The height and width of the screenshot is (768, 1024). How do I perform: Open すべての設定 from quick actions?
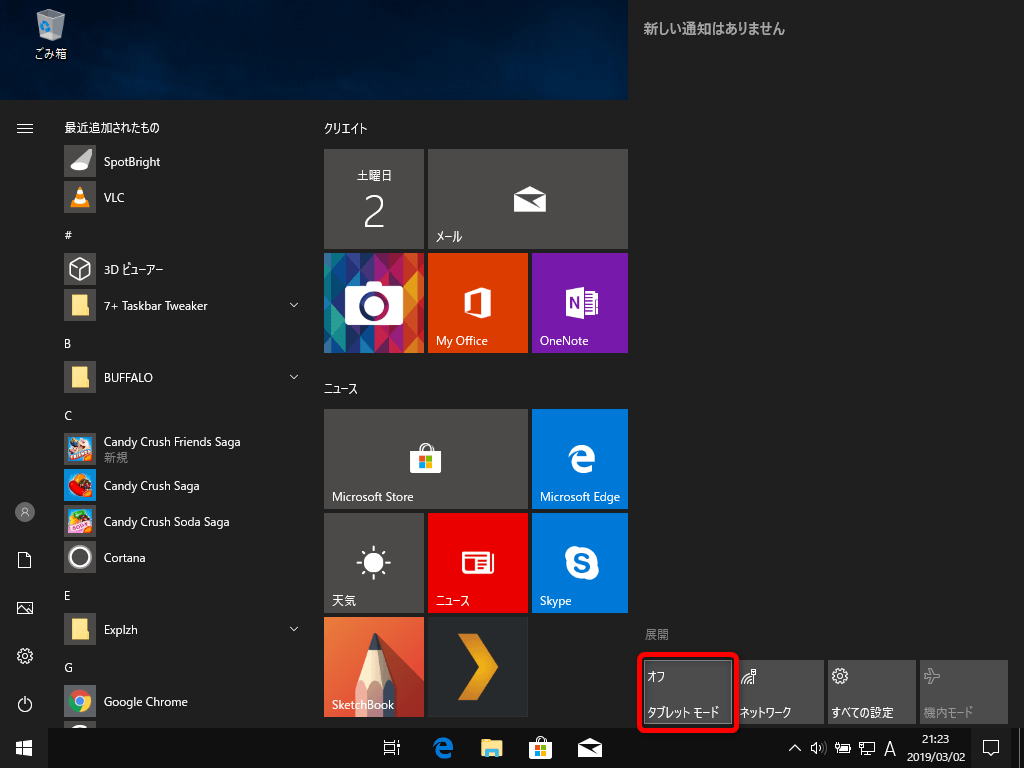[871, 691]
